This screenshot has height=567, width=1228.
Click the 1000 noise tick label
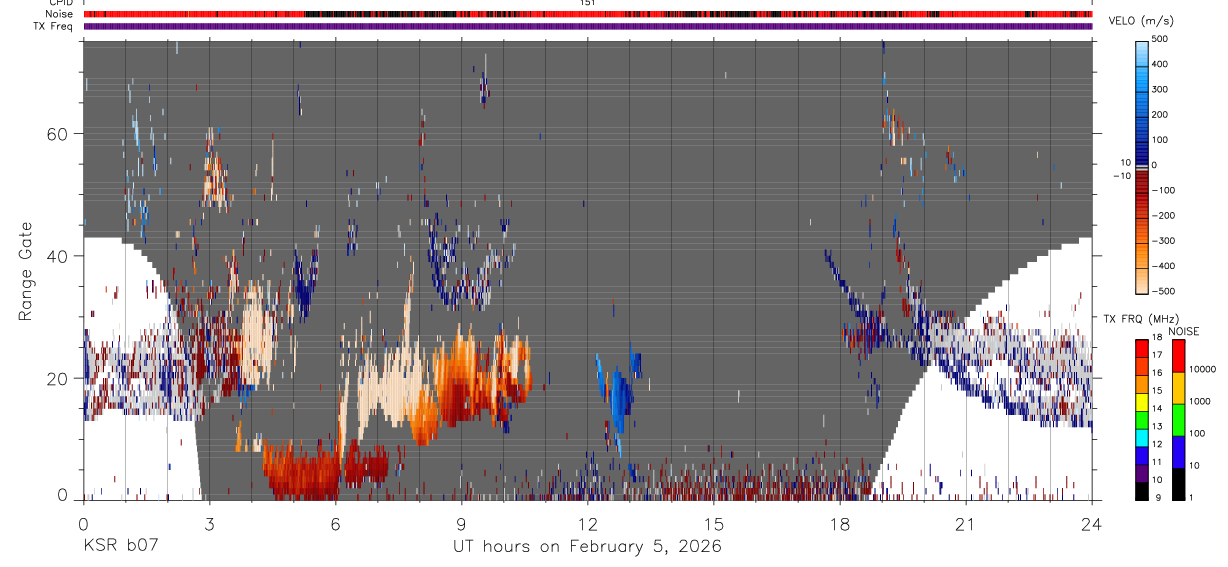tap(1200, 401)
